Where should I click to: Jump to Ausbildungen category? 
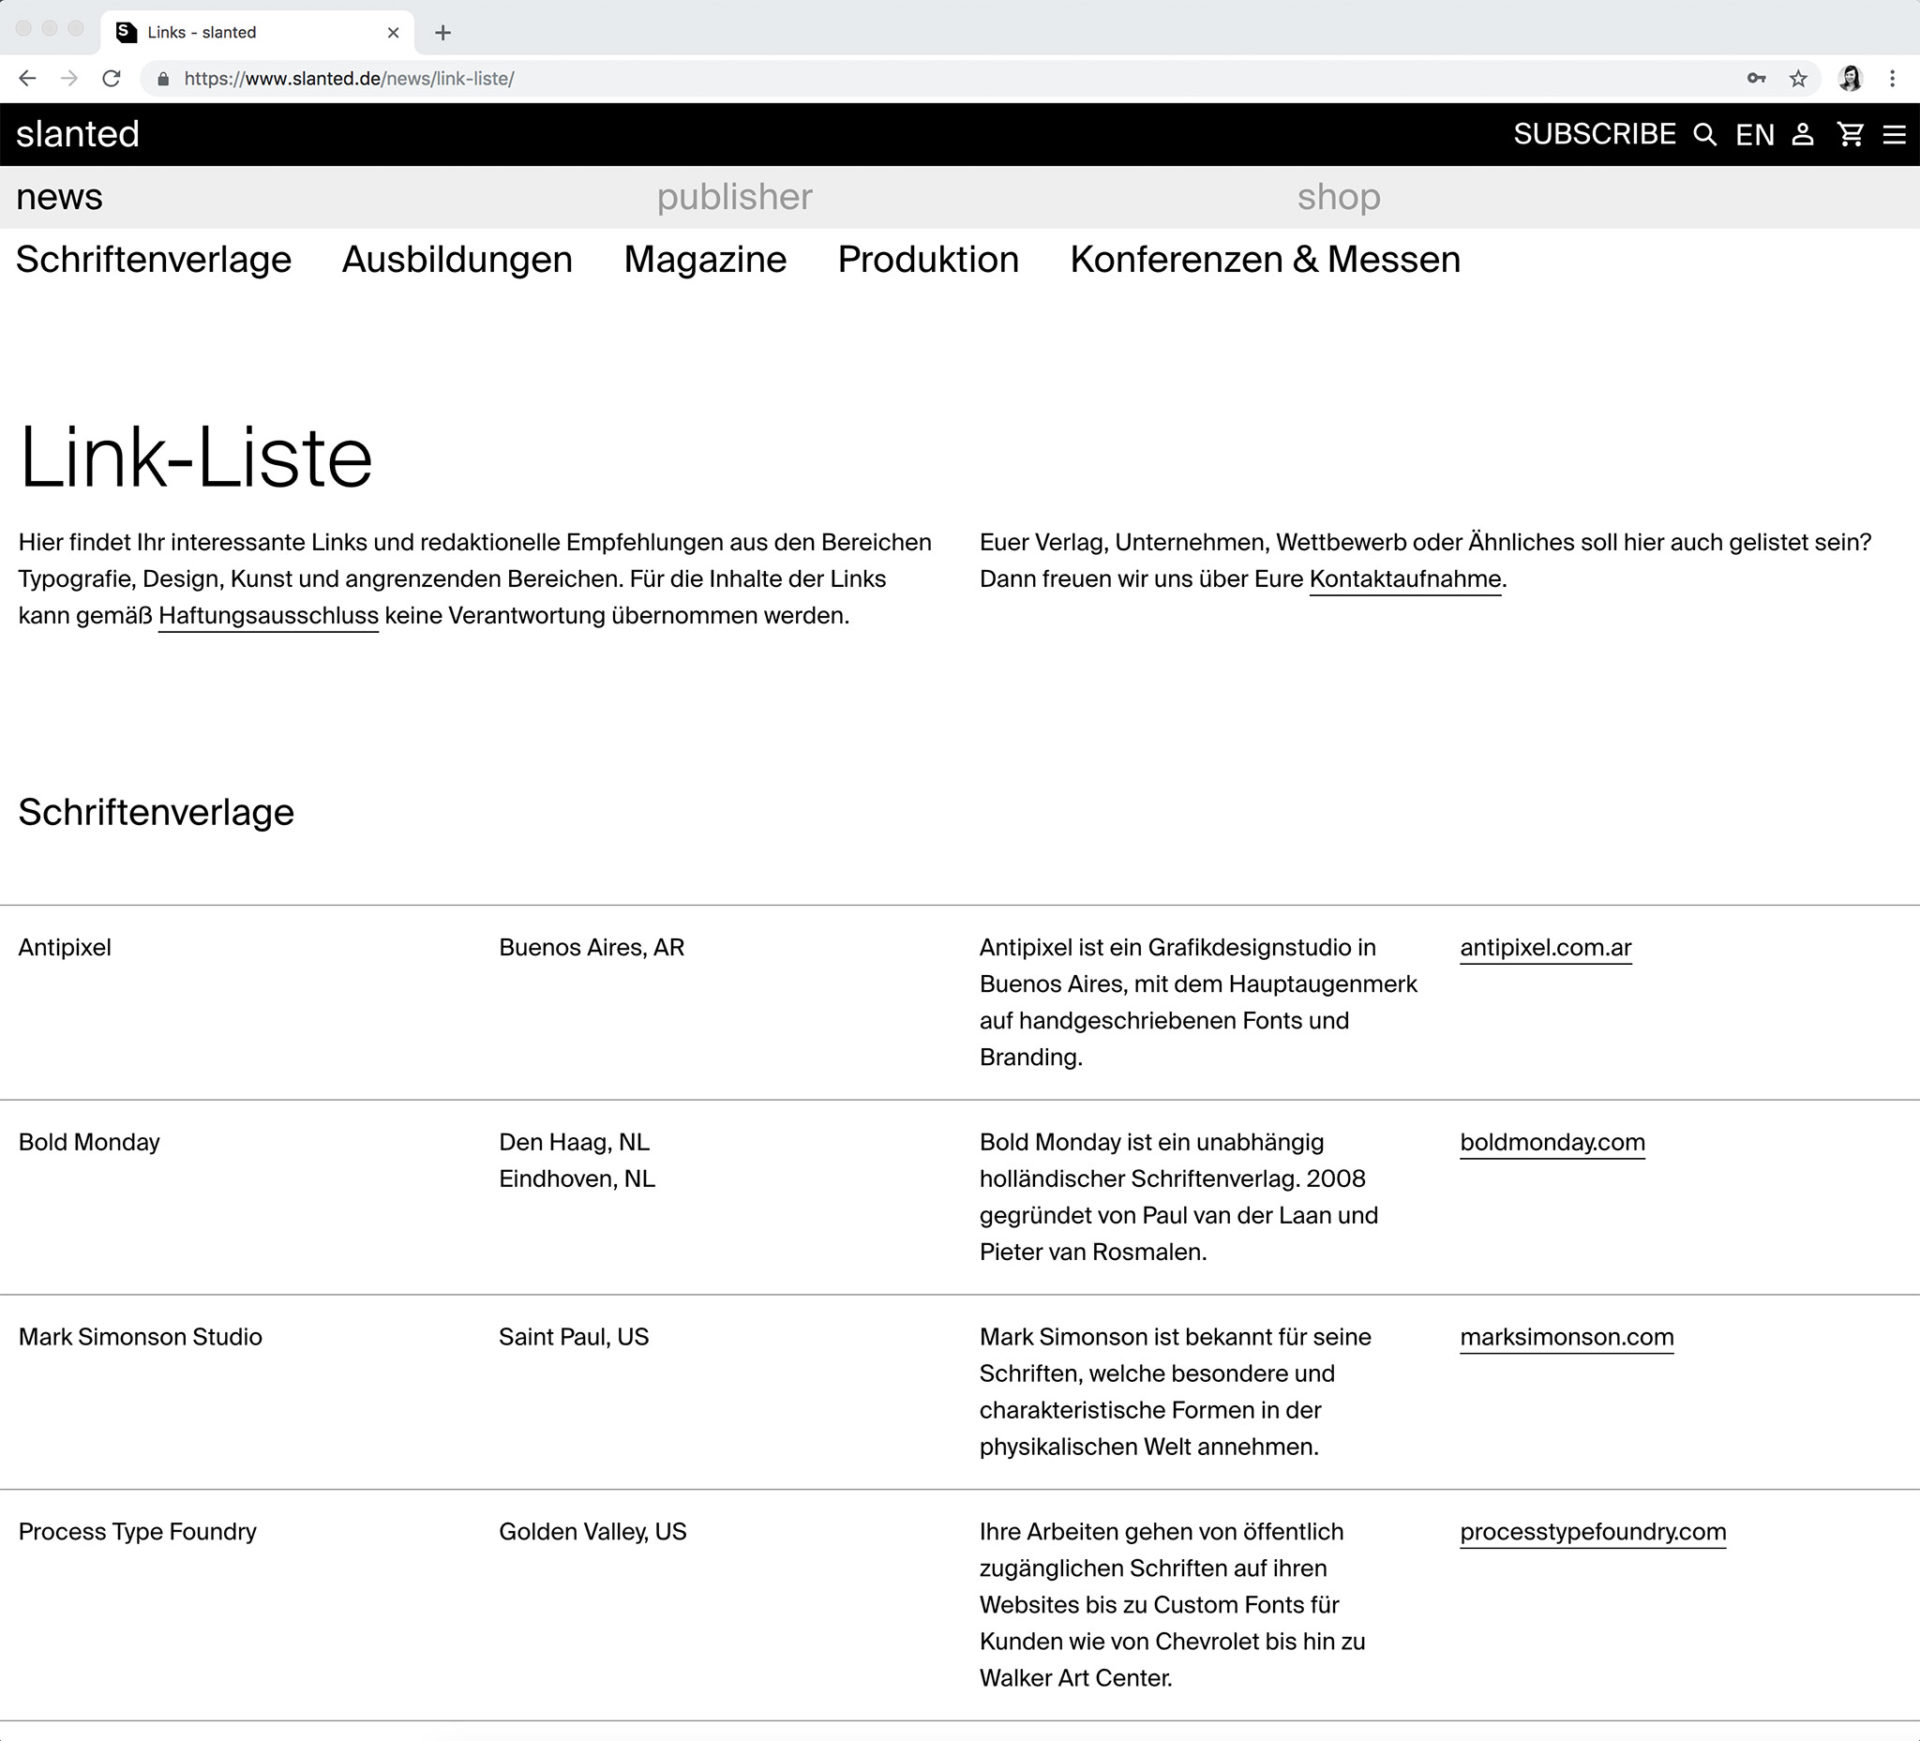click(x=457, y=260)
